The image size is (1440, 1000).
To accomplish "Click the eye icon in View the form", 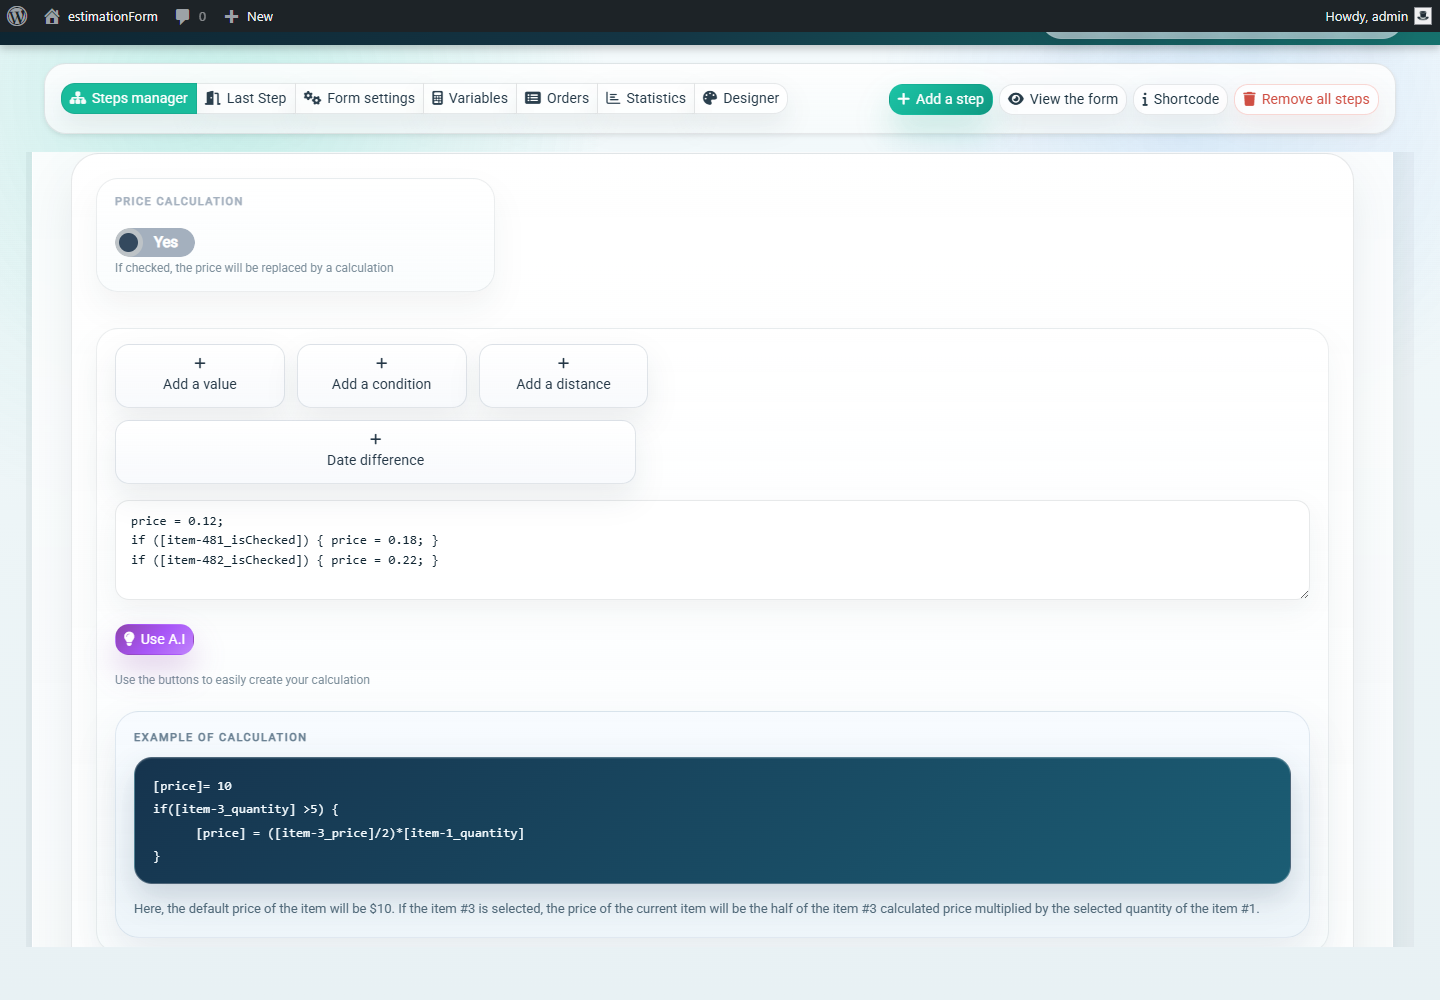I will click(x=1016, y=99).
